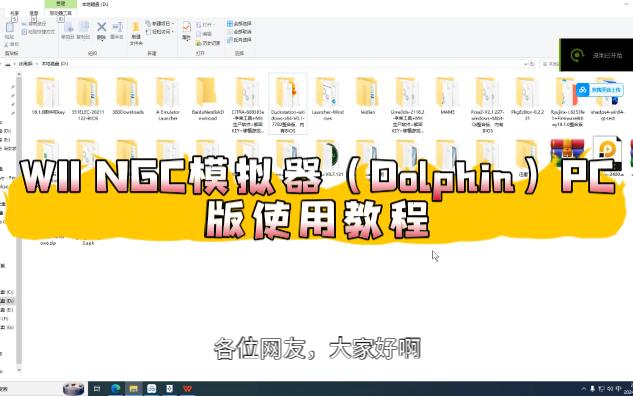The height and width of the screenshot is (396, 633).
Task: Click the Properties checkmark icon in ribbon
Action: [186, 30]
